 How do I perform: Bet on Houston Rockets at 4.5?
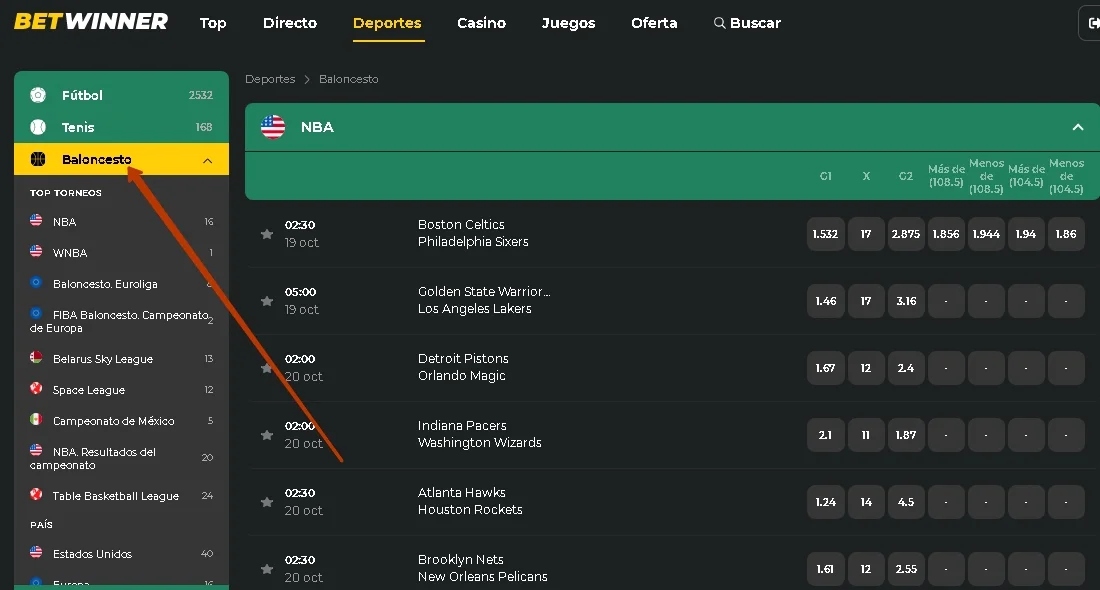point(906,502)
